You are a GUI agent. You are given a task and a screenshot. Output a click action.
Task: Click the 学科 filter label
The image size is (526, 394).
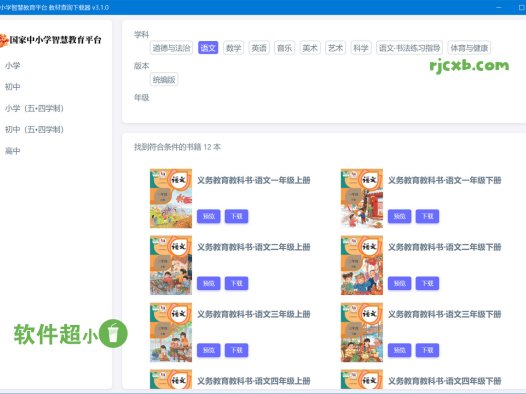[x=141, y=35]
